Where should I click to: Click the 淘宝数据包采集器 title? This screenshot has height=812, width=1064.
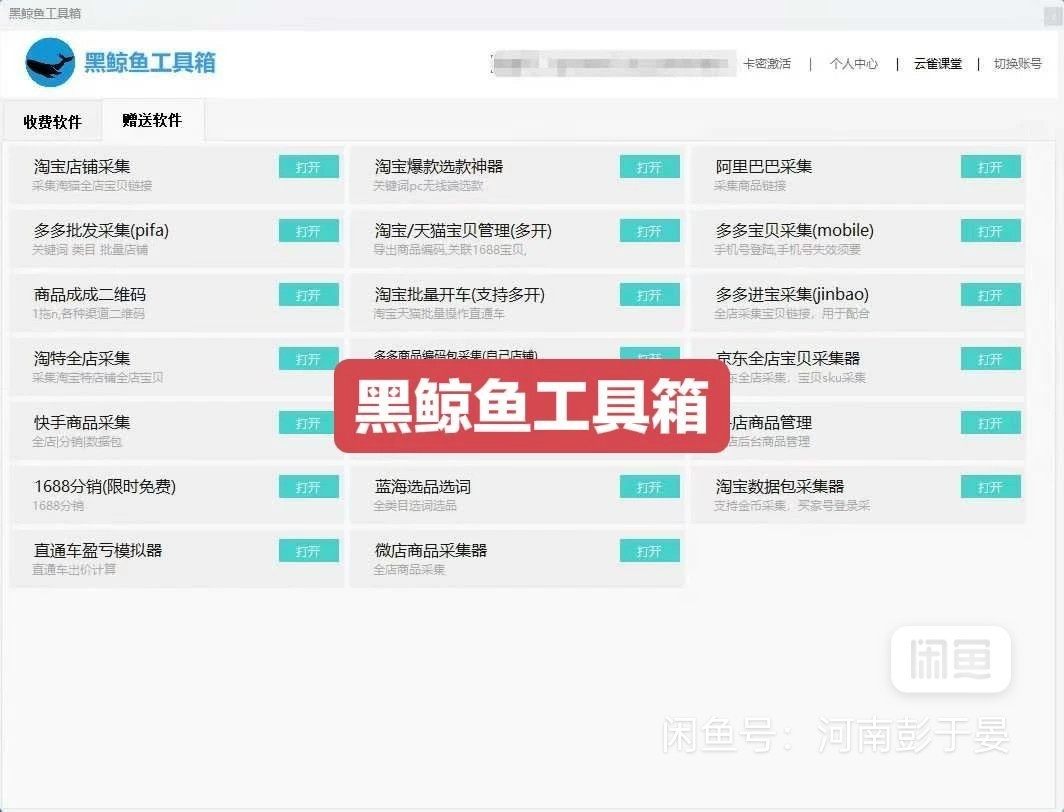click(x=780, y=486)
